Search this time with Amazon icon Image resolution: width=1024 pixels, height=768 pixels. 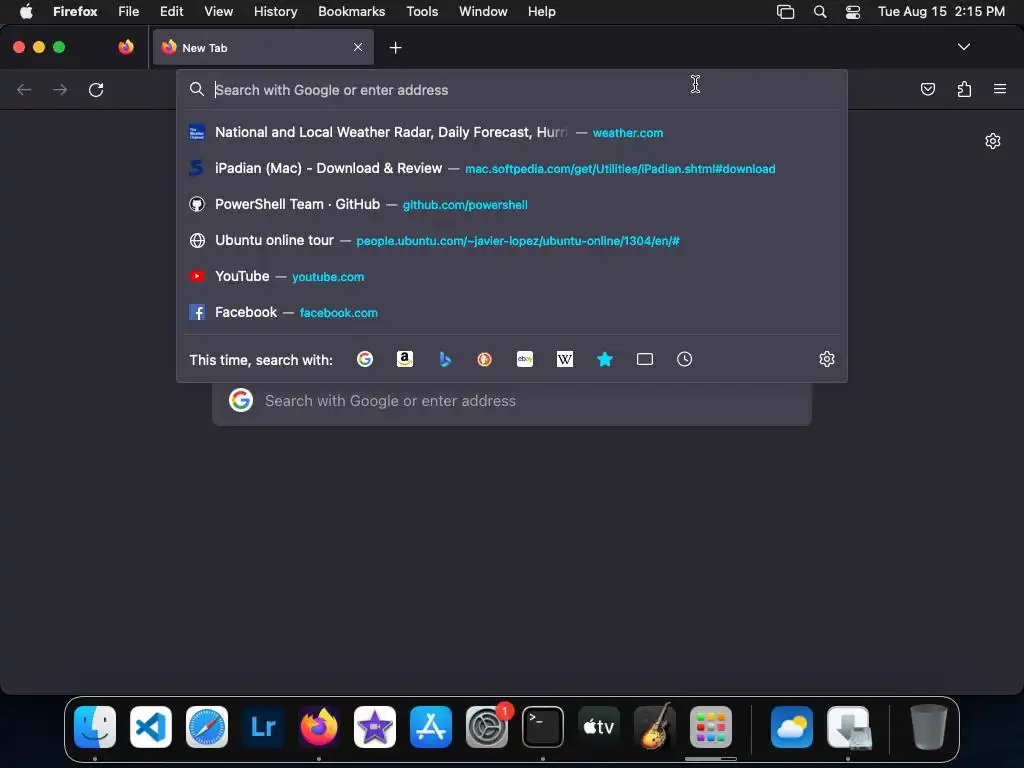(x=405, y=359)
